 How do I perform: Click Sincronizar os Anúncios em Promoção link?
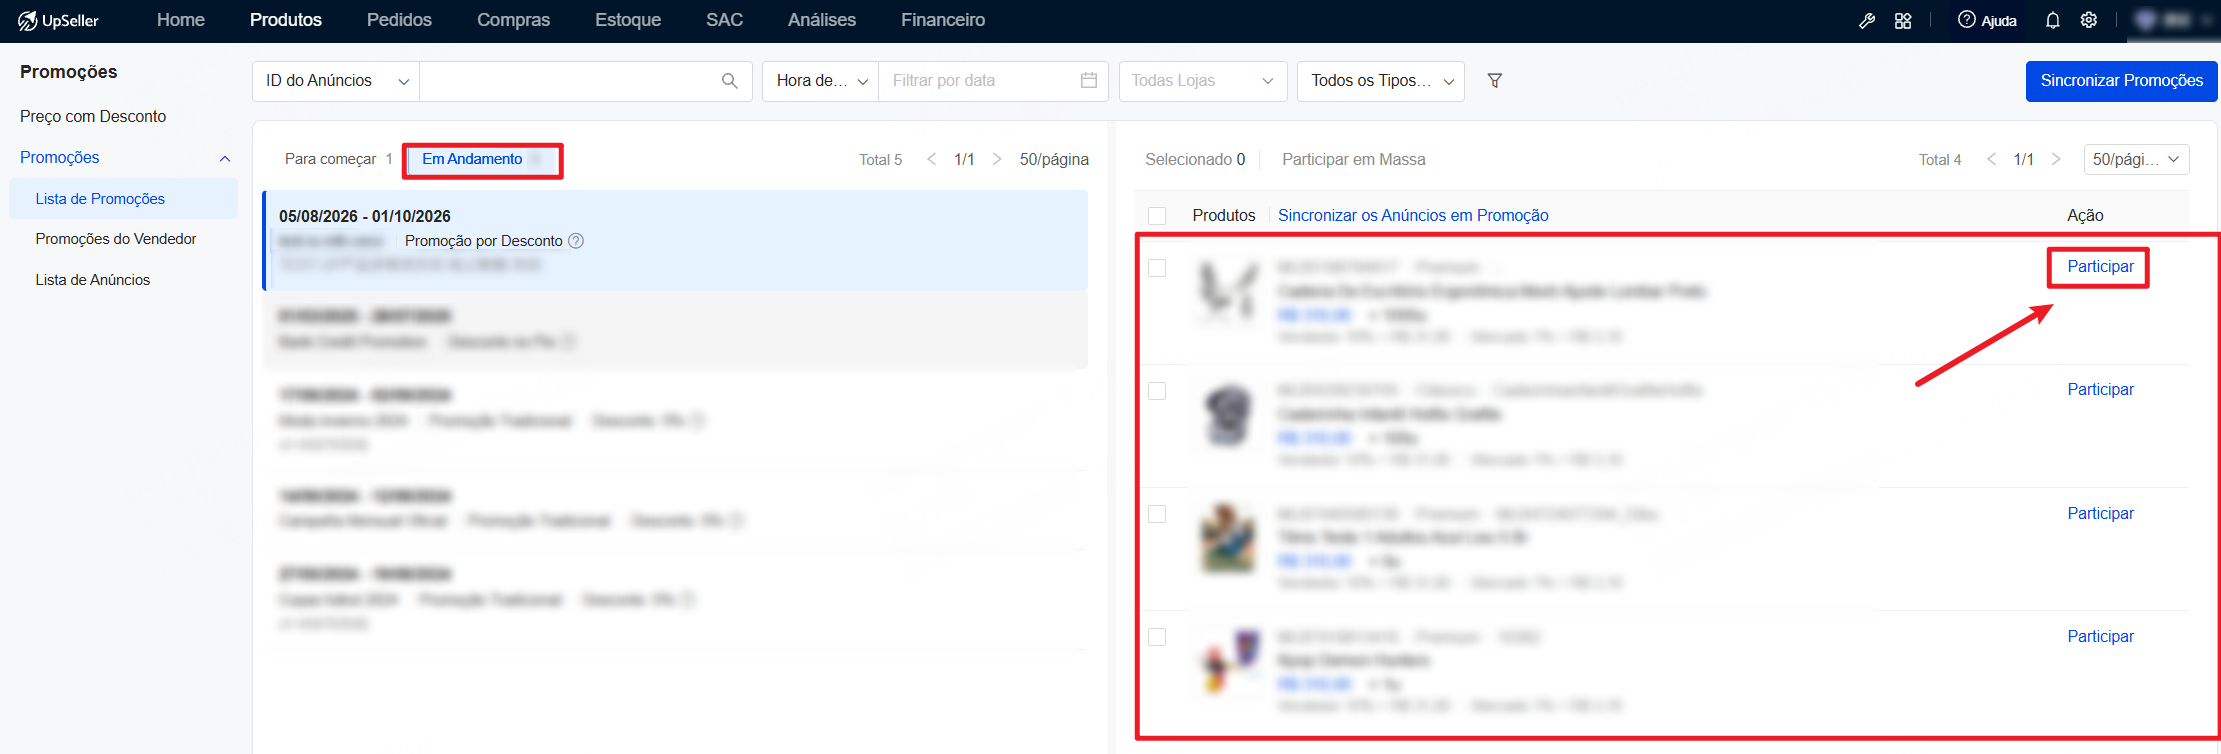click(1413, 215)
